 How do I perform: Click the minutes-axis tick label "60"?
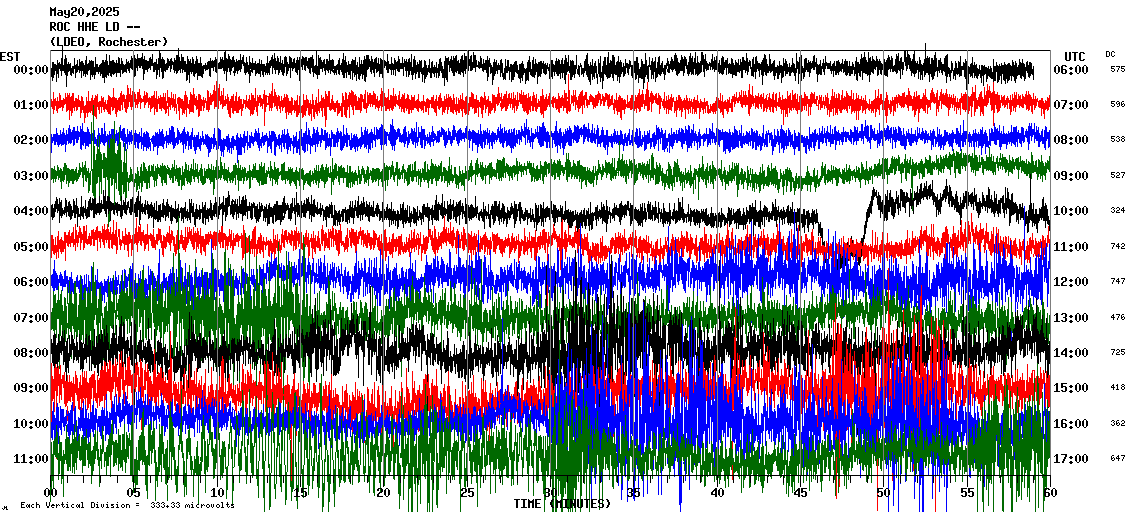tap(1050, 493)
